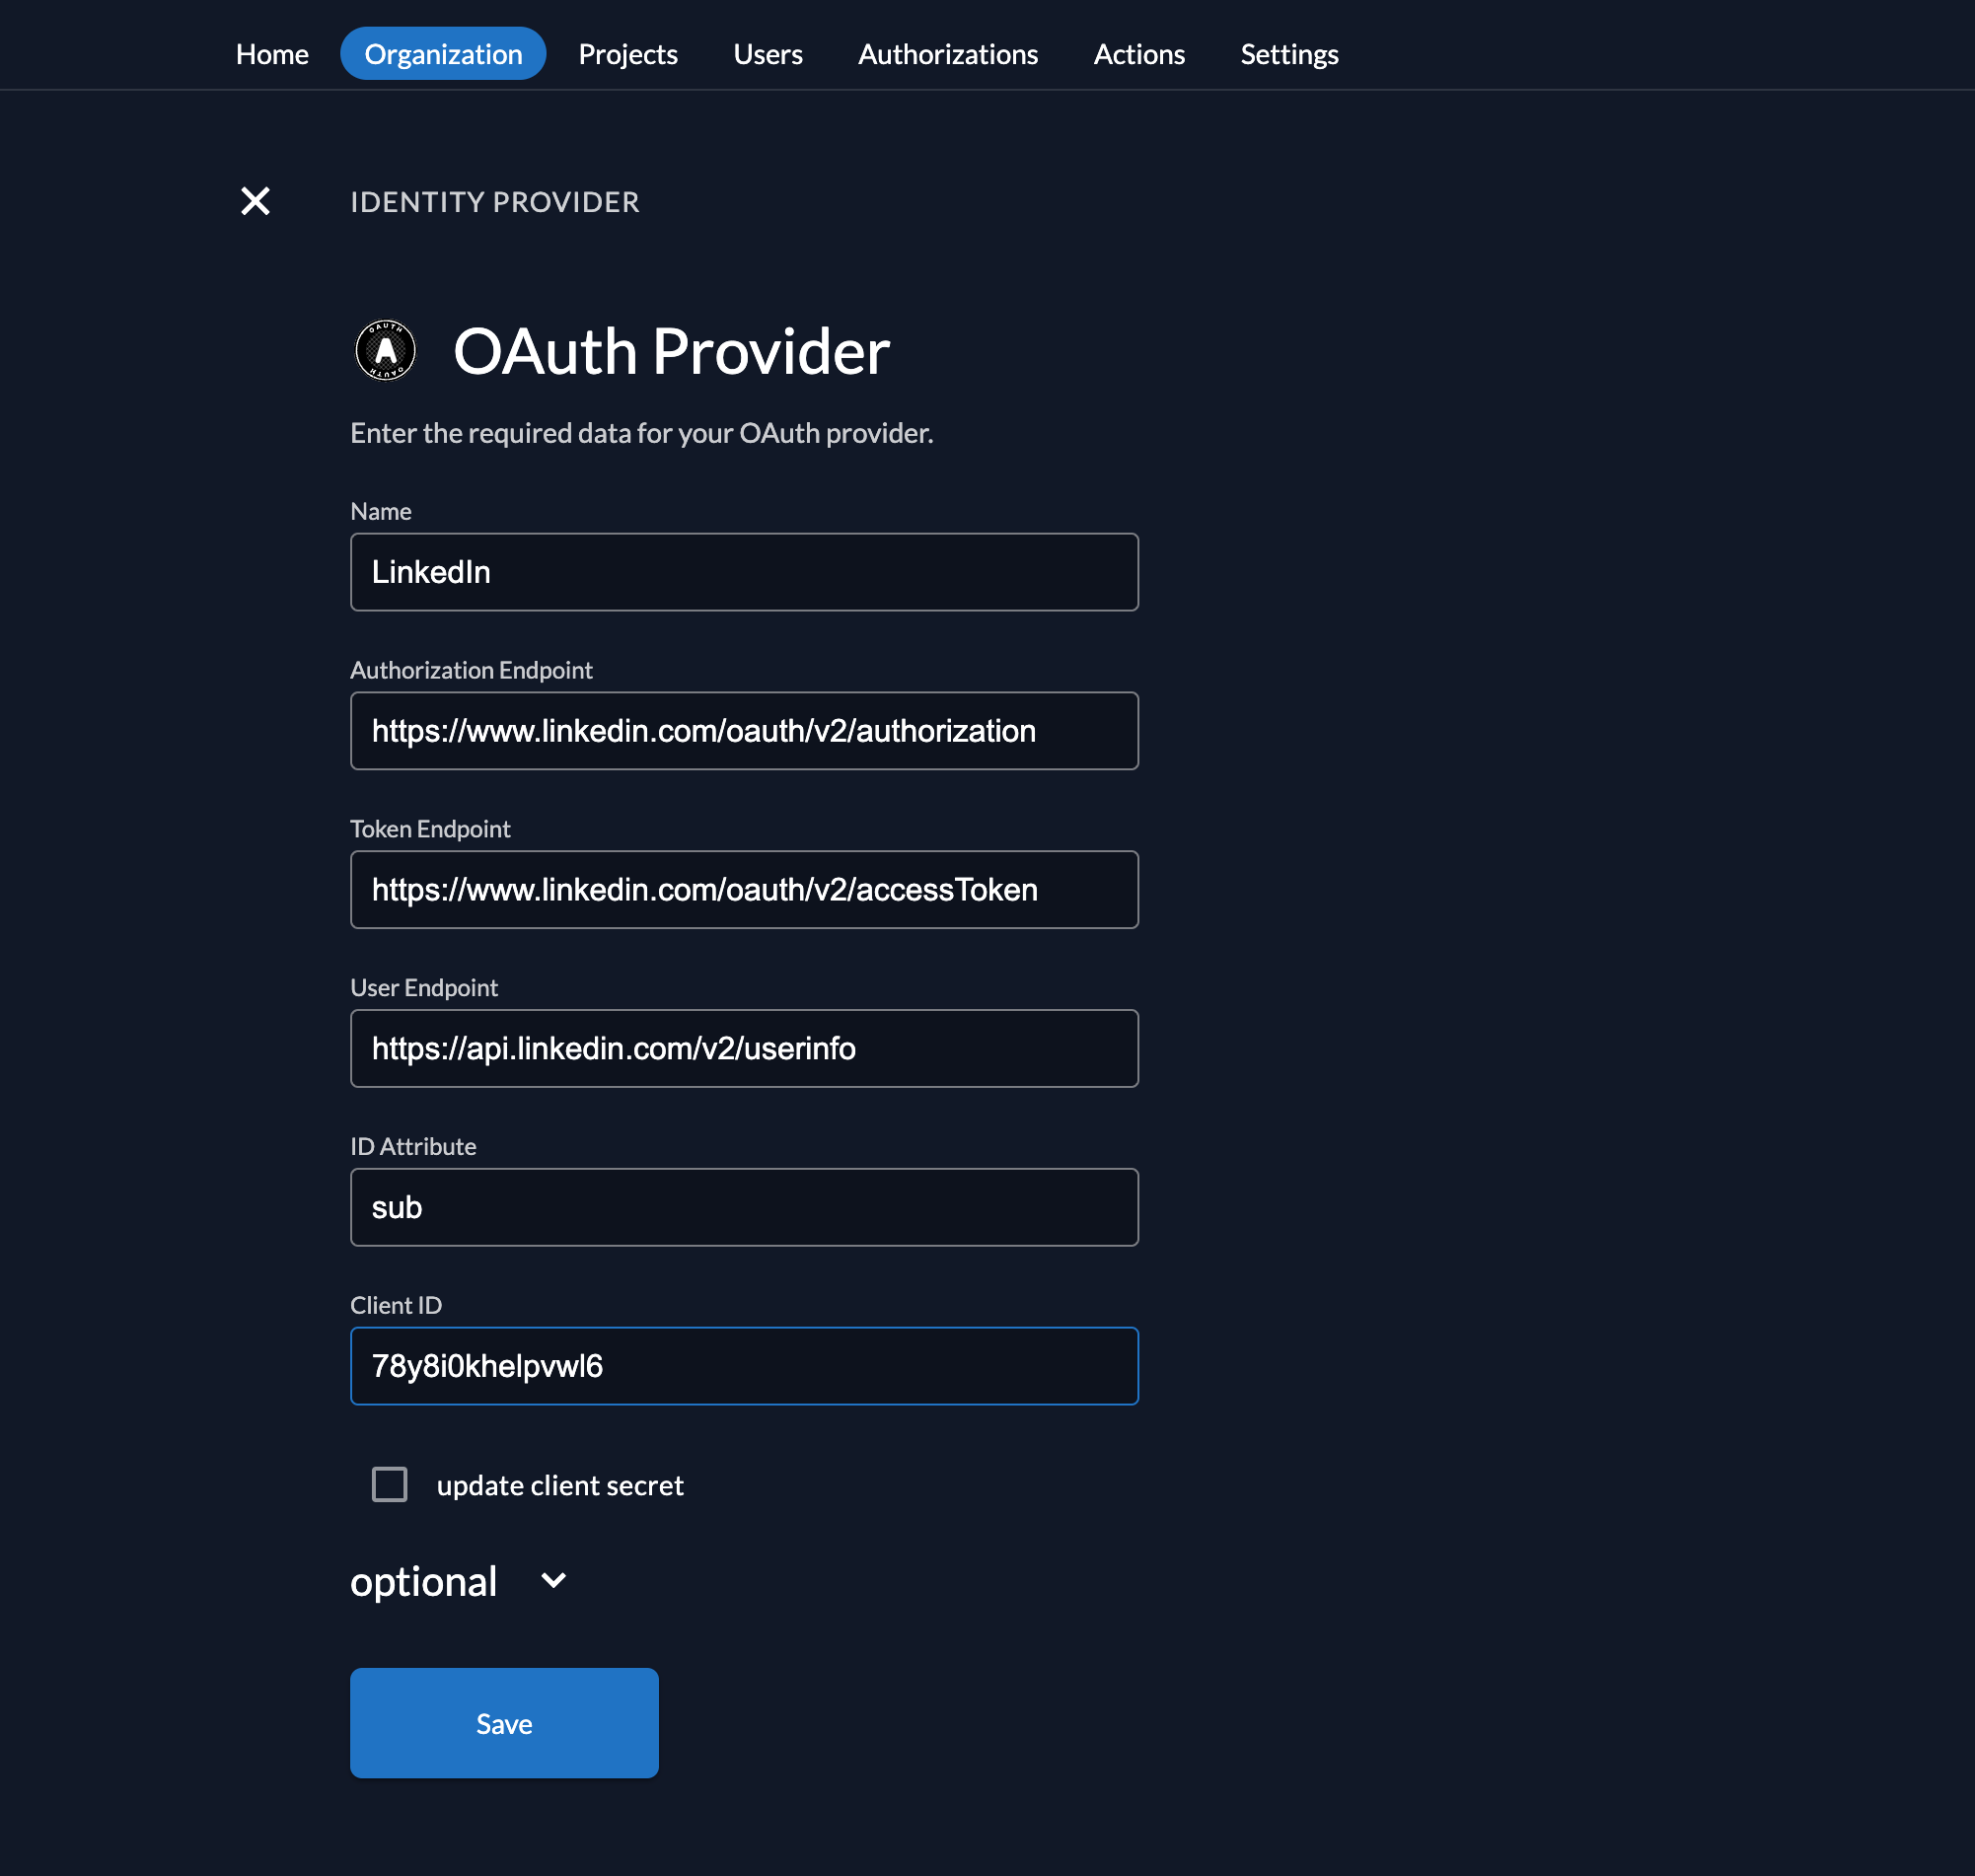This screenshot has width=1975, height=1876.
Task: Select the User Endpoint input
Action: 744,1048
